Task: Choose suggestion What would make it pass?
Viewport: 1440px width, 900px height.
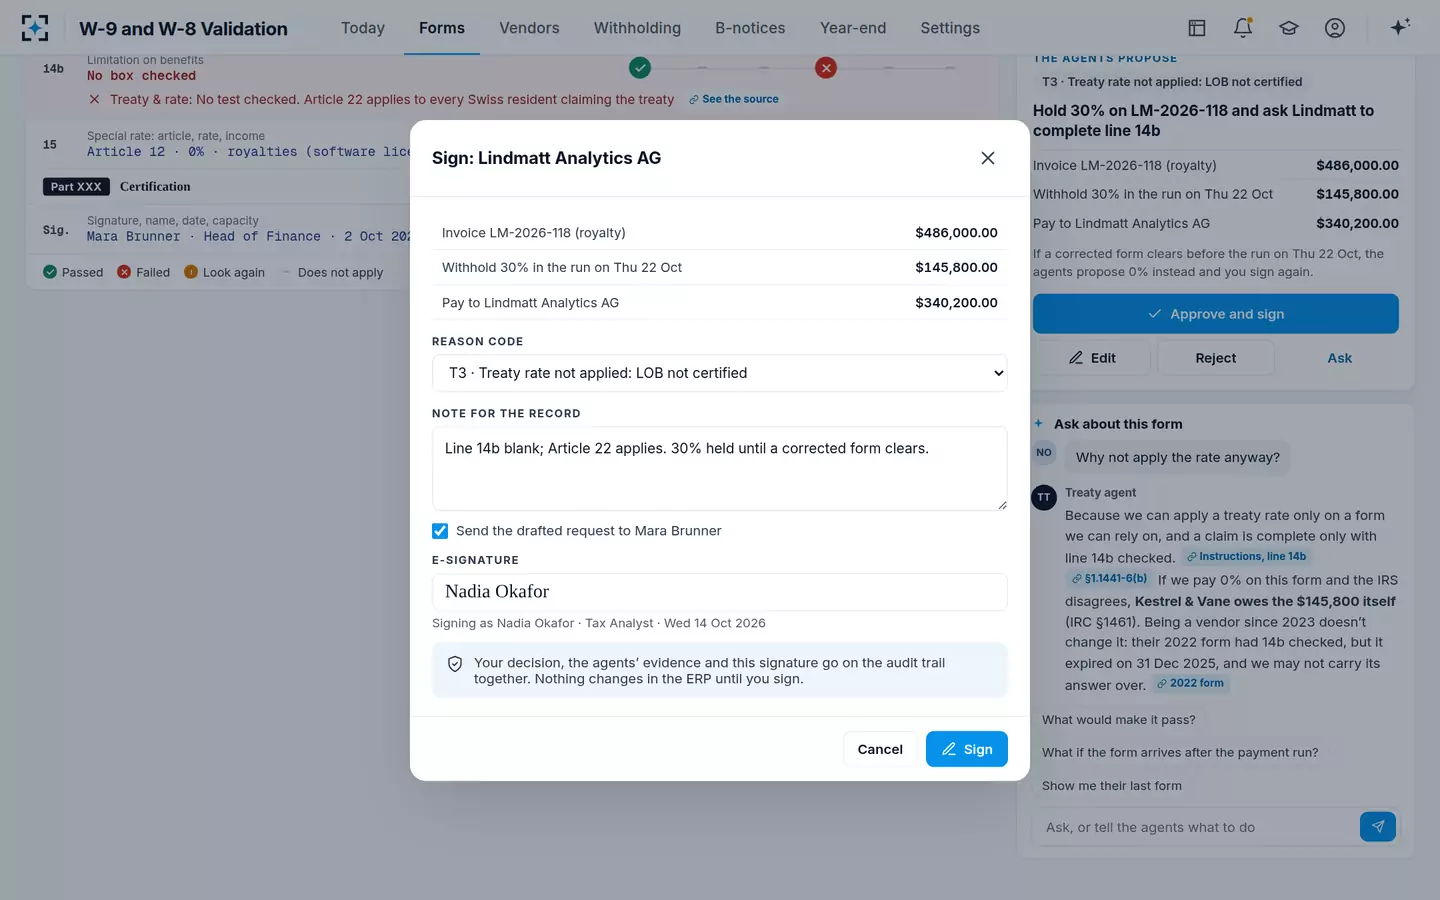Action: pos(1119,720)
